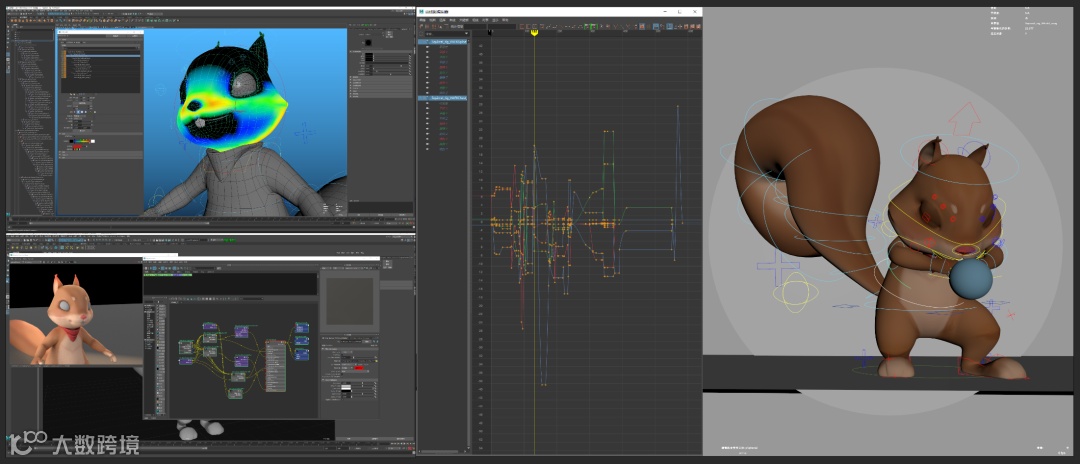Click the yellow current-time marker in Graph Editor
This screenshot has width=1080, height=464.
pyautogui.click(x=535, y=33)
